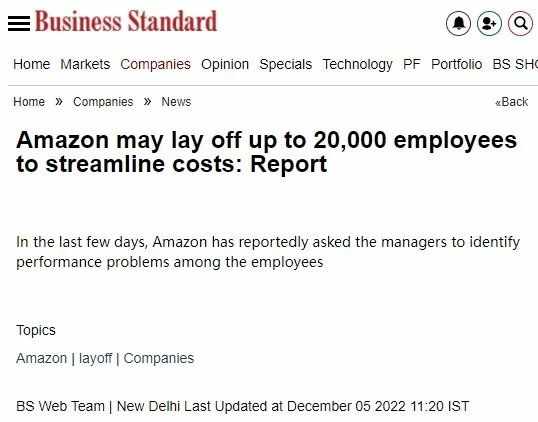538x422 pixels.
Task: Go to Home in the navigation bar
Action: tap(32, 64)
